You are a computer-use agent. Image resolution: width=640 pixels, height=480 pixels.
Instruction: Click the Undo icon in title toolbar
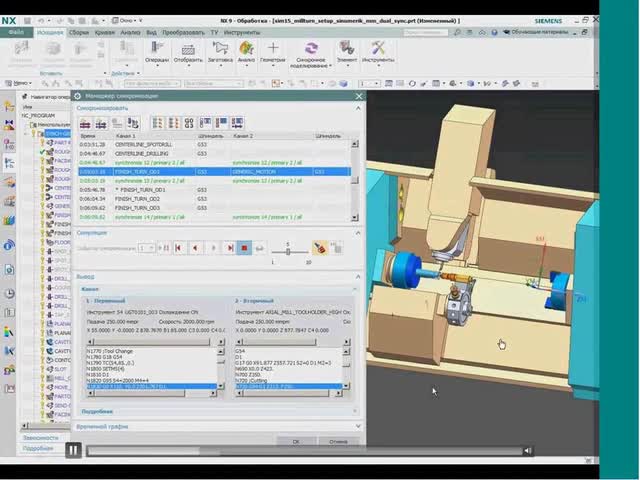coord(41,20)
